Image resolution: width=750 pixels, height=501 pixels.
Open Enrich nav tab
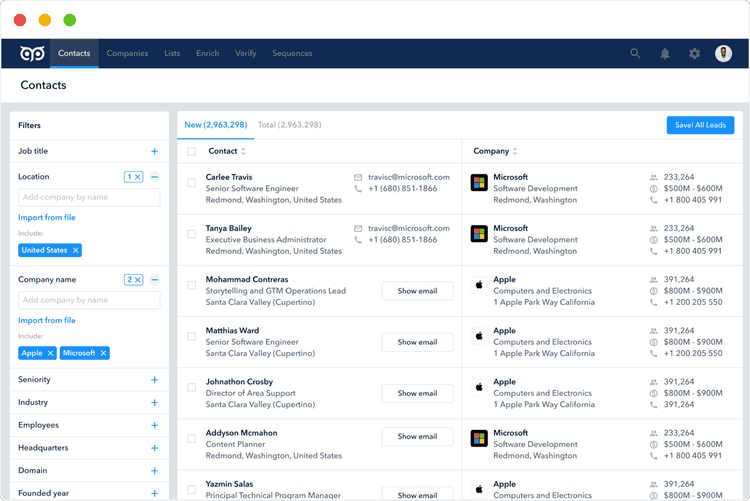[x=208, y=53]
